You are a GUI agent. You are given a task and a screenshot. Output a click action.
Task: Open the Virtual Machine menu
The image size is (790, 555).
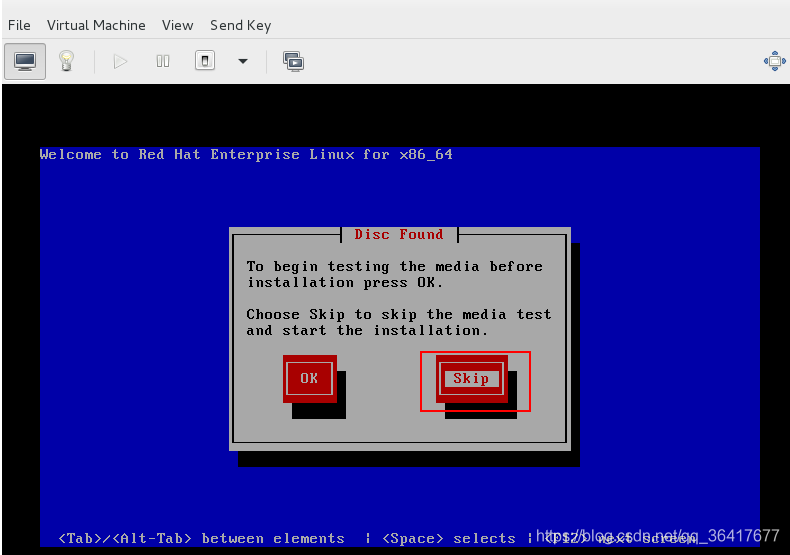(96, 25)
